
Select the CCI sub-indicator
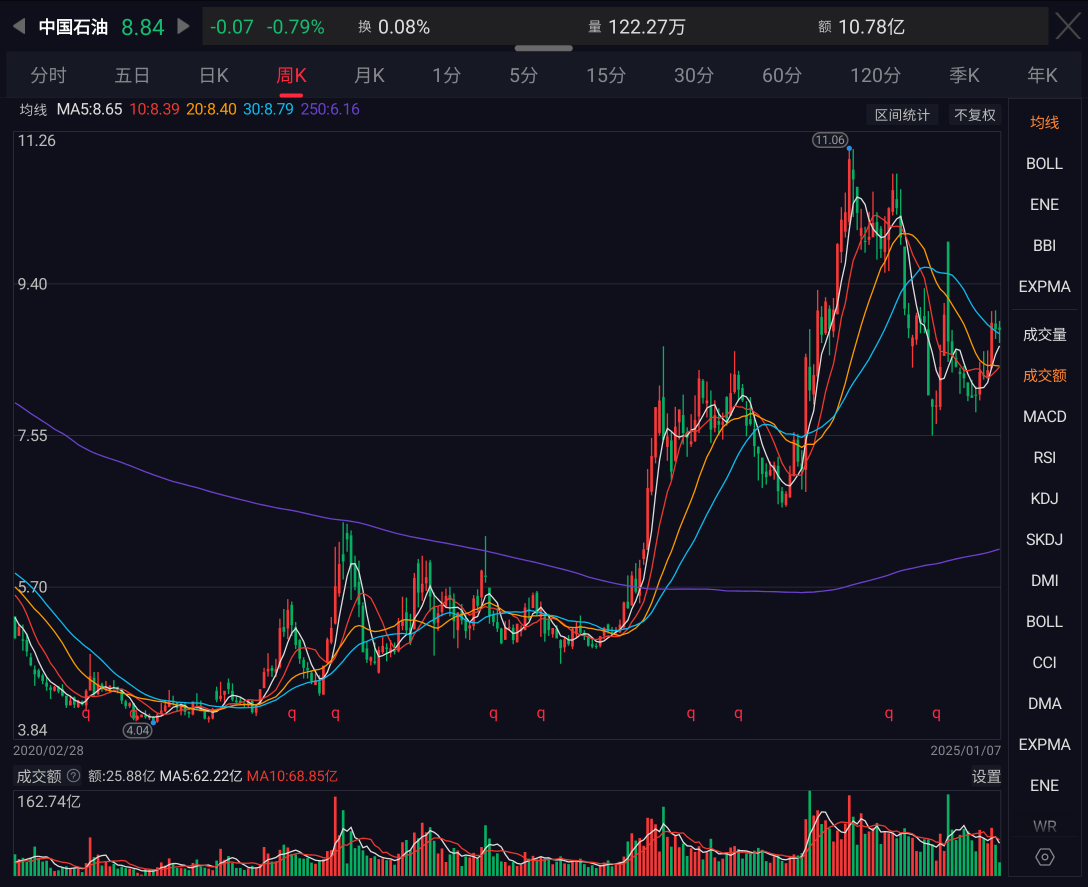pyautogui.click(x=1044, y=662)
